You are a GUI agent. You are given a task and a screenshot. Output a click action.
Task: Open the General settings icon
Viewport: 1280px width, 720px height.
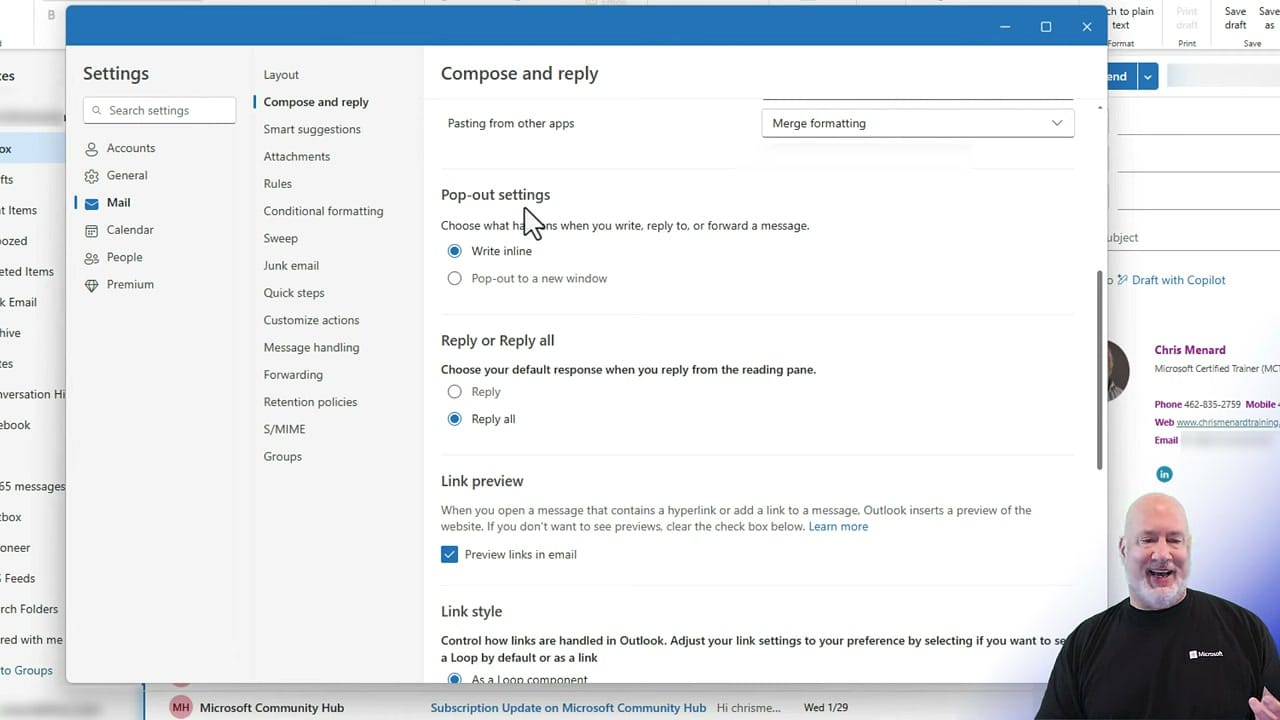(x=91, y=175)
